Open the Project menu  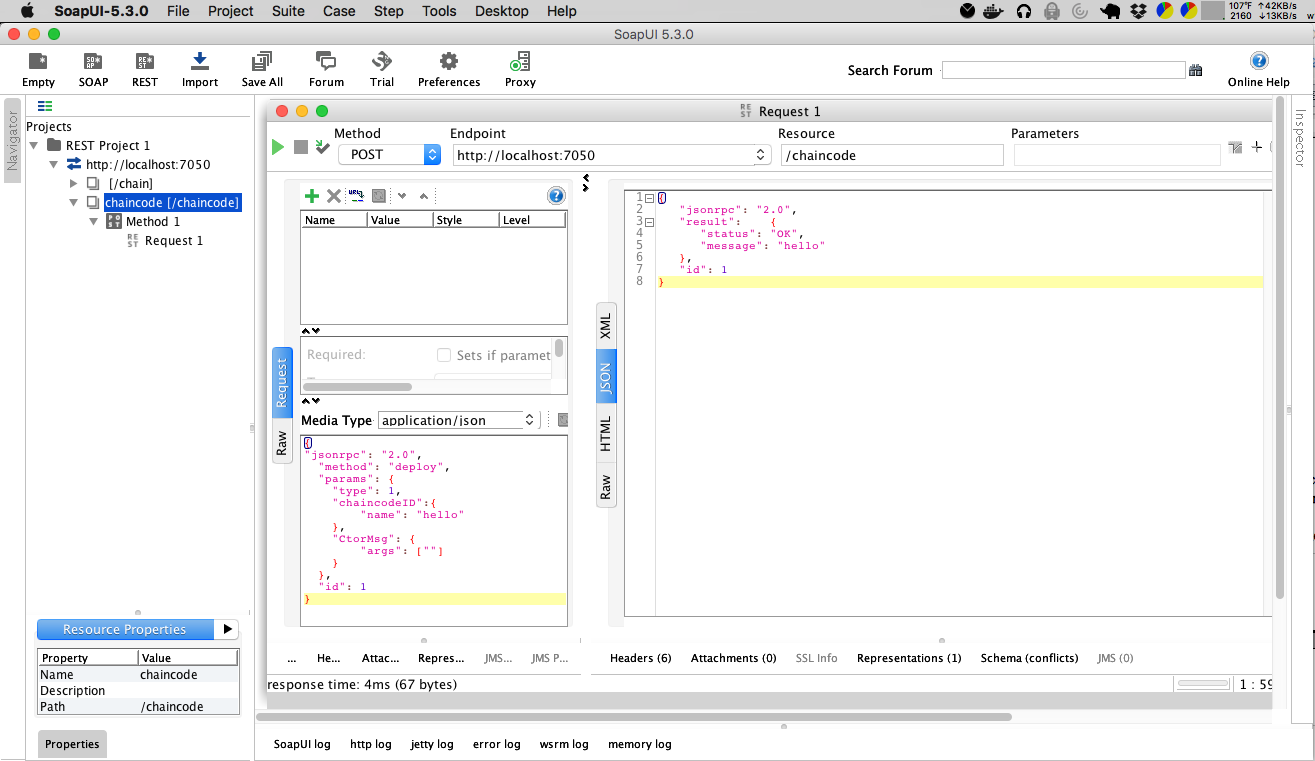point(231,11)
